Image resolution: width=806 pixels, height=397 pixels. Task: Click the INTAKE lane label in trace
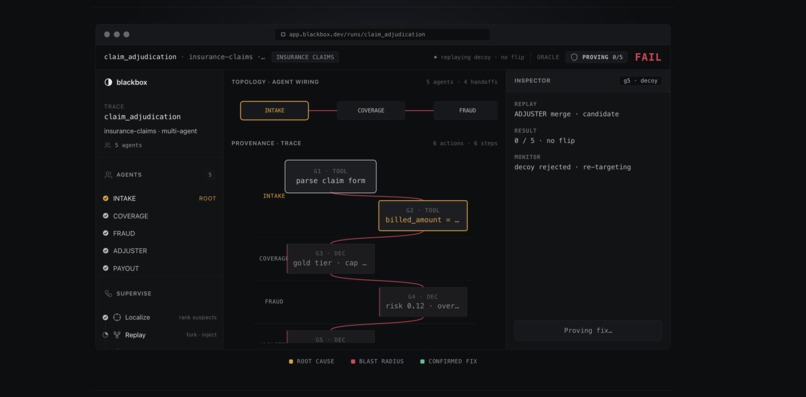click(x=274, y=196)
